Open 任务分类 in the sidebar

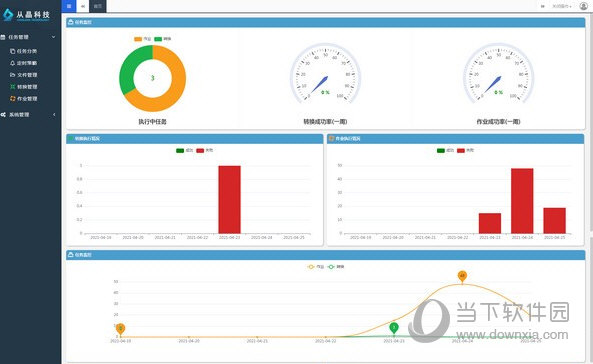click(27, 51)
